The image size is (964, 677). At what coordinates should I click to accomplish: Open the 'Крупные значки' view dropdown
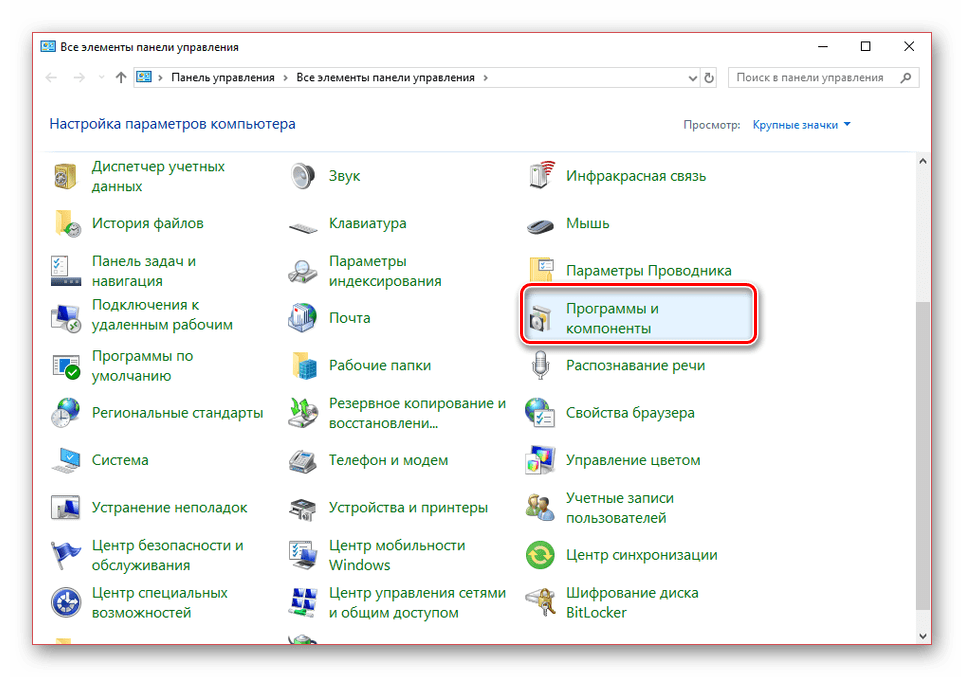(802, 125)
